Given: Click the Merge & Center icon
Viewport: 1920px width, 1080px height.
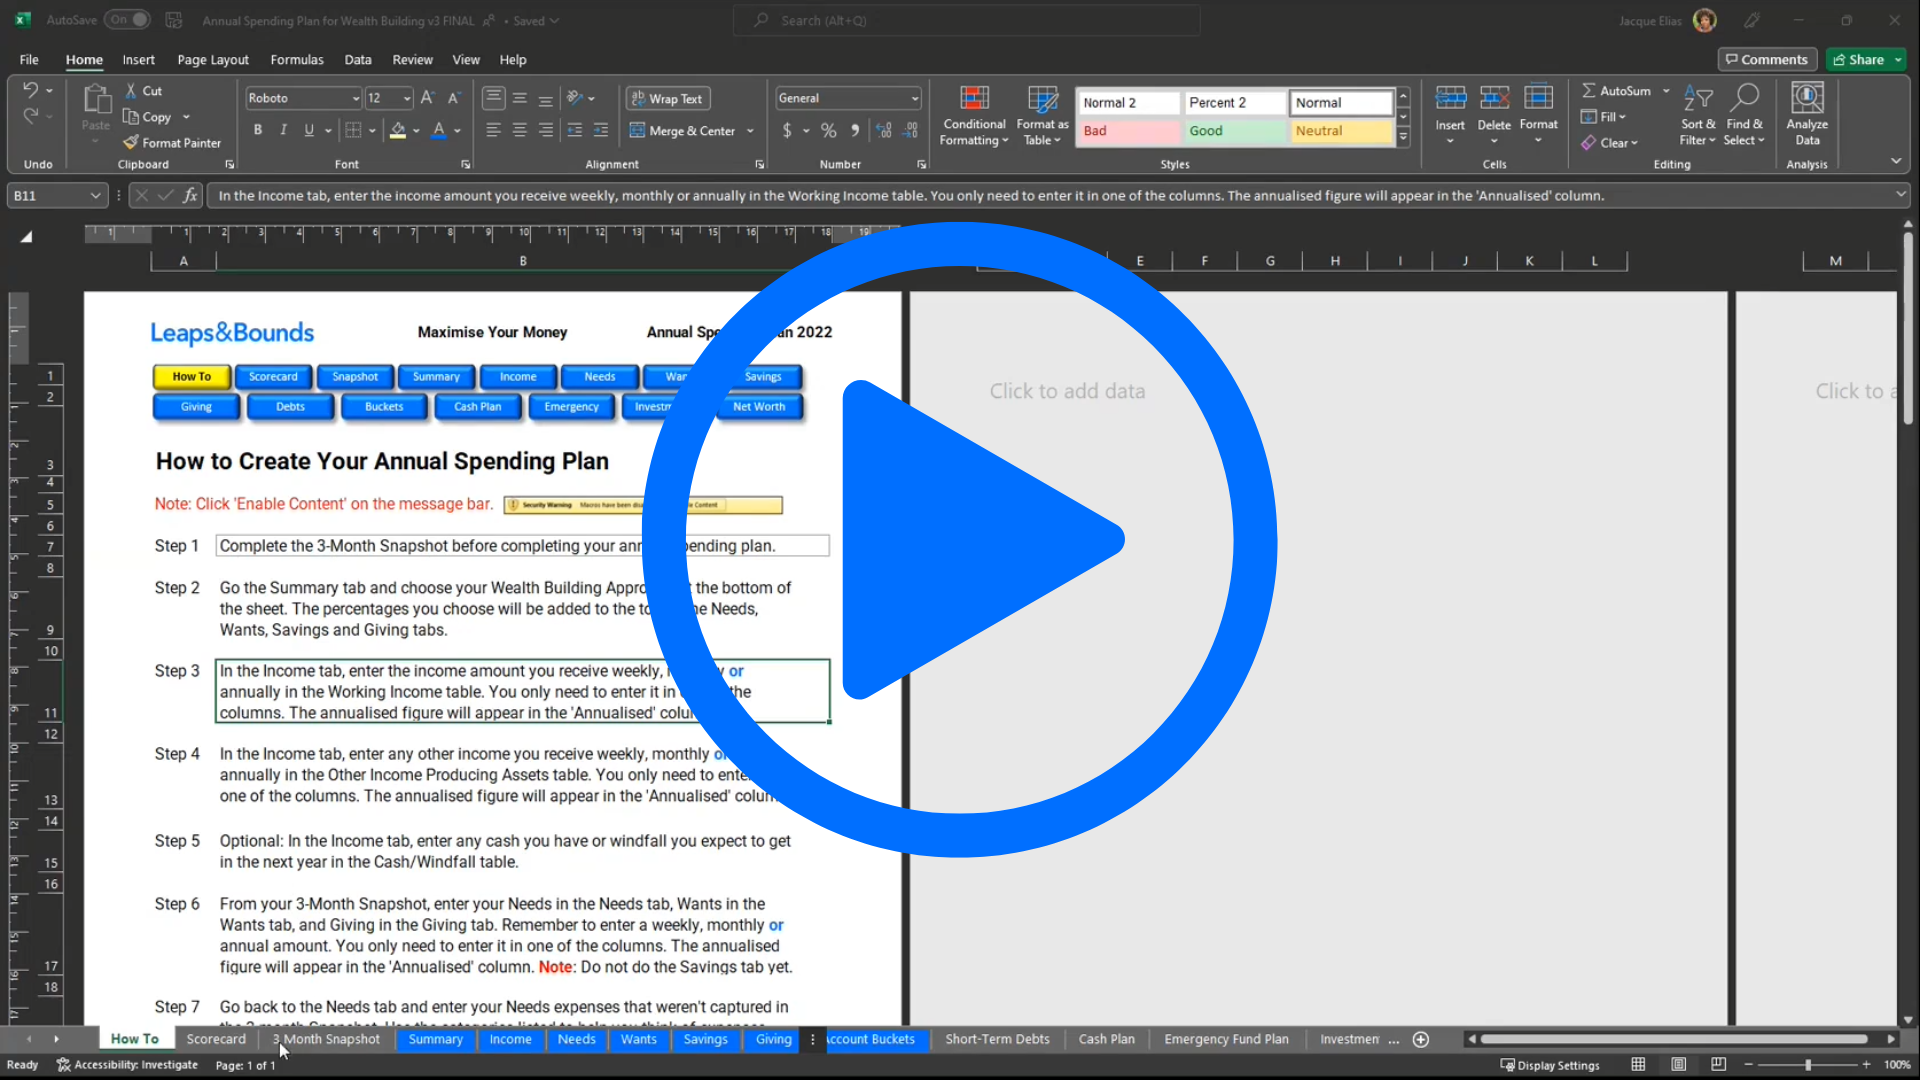Looking at the screenshot, I should (x=637, y=131).
